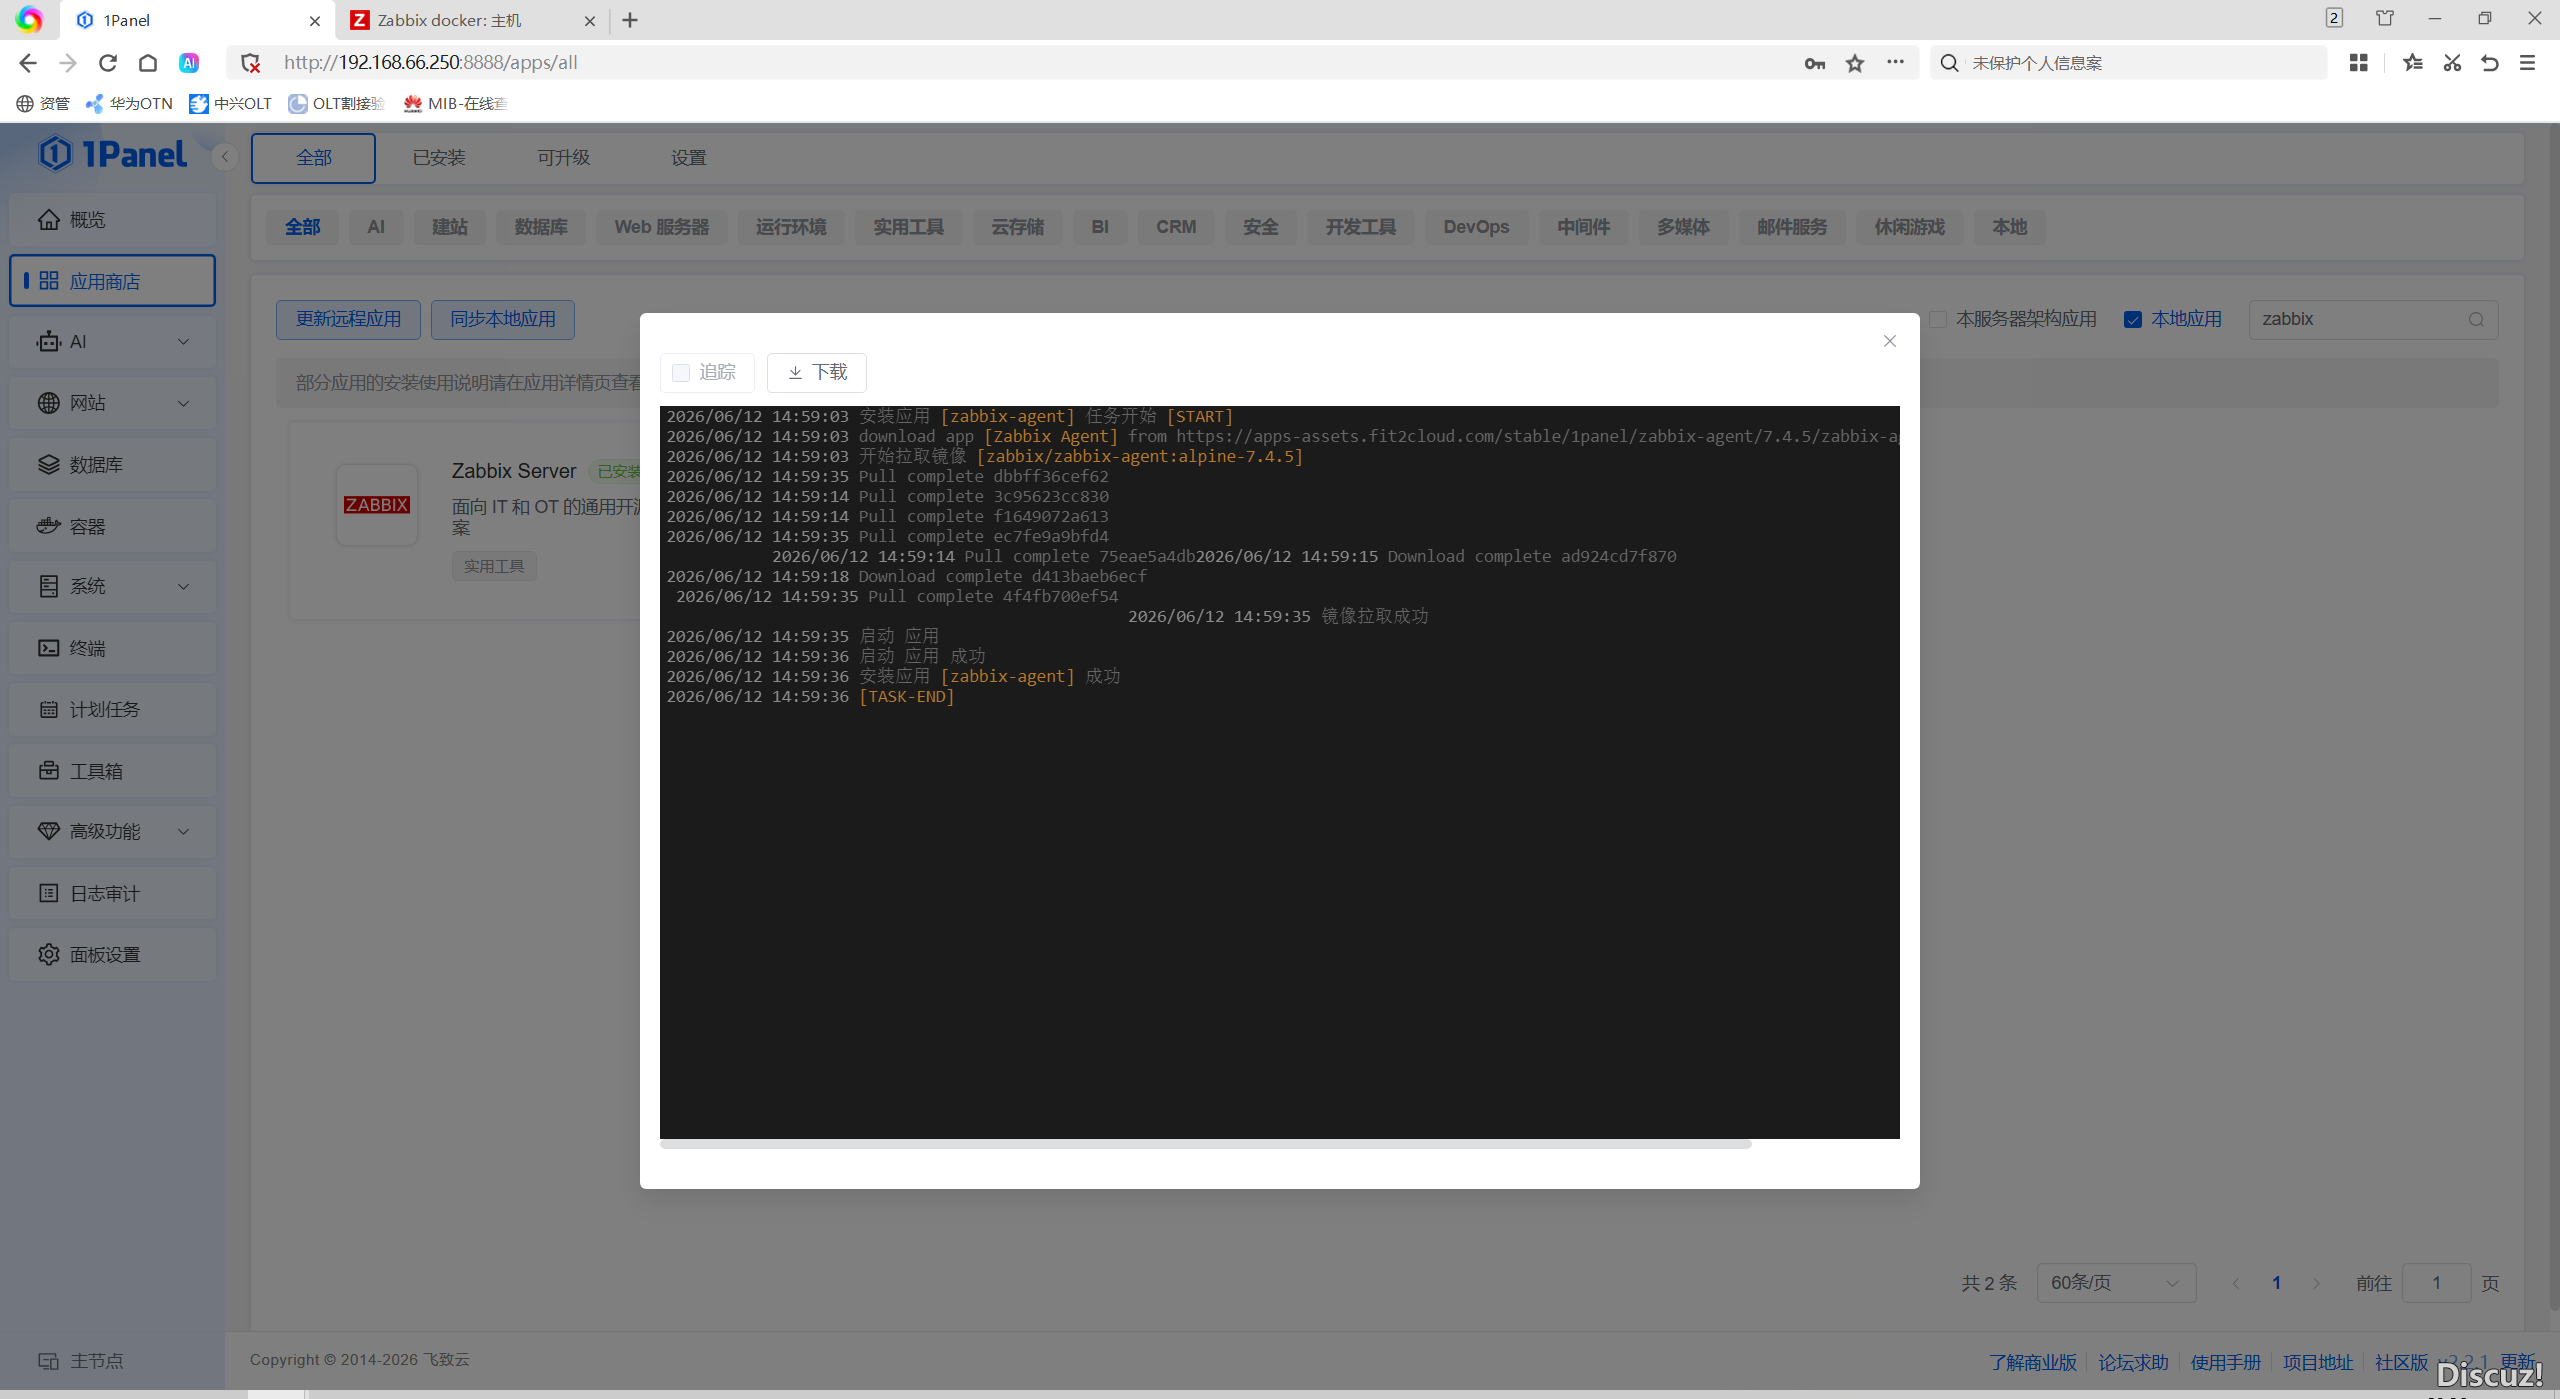Click the 高级功能 diamond sidebar icon
This screenshot has height=1399, width=2560.
[48, 831]
